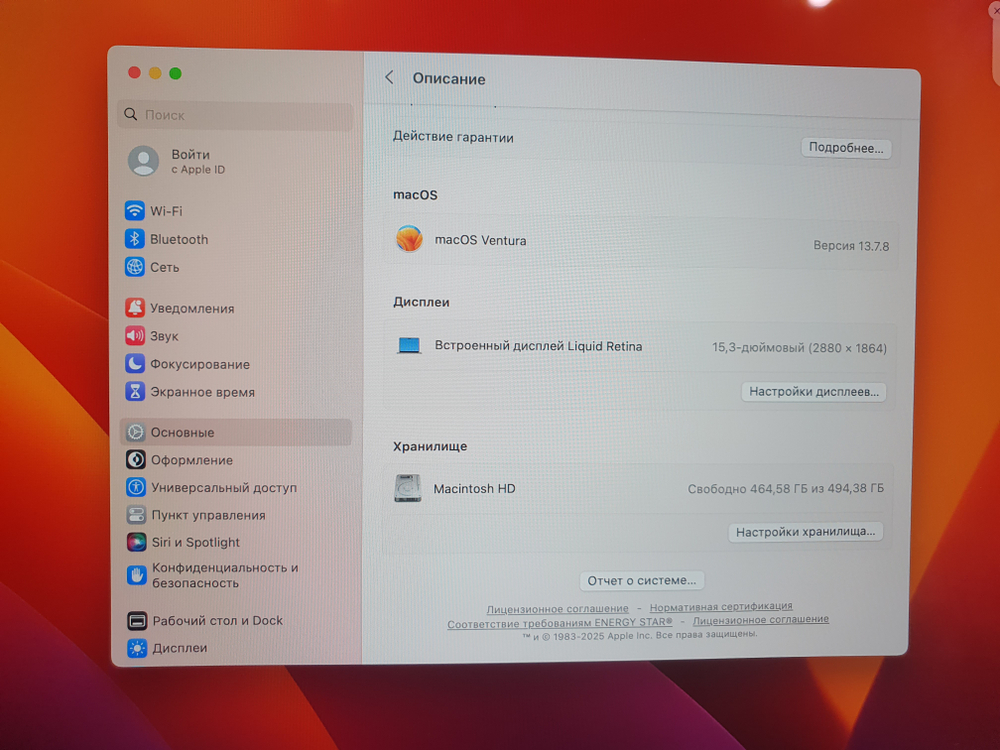Select the Основные gear icon

135,432
